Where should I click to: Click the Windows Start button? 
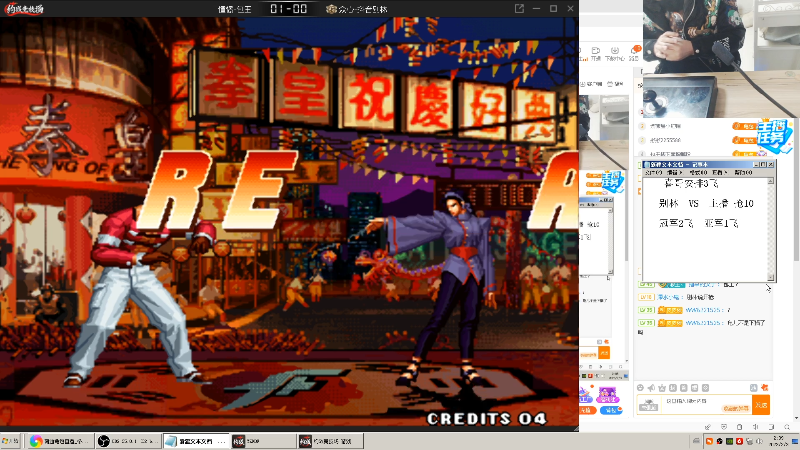(x=10, y=441)
